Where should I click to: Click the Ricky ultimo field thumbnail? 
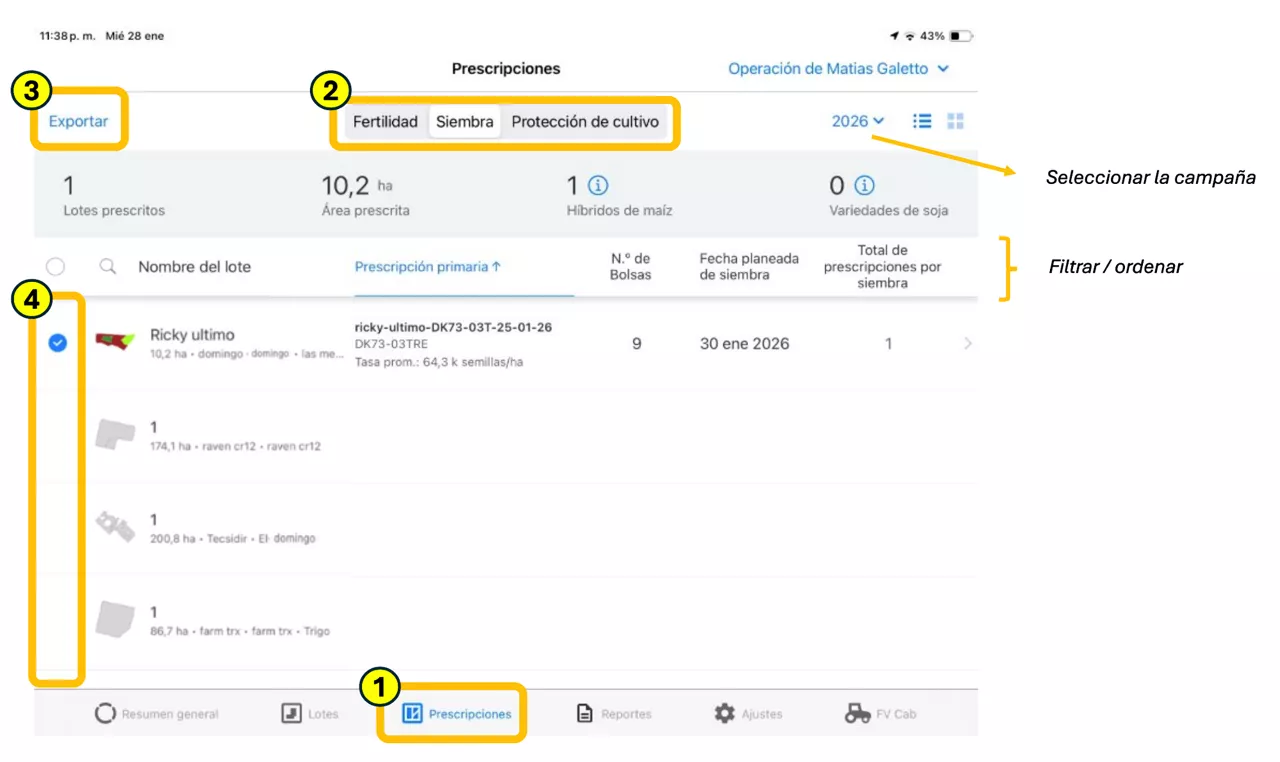(x=117, y=342)
